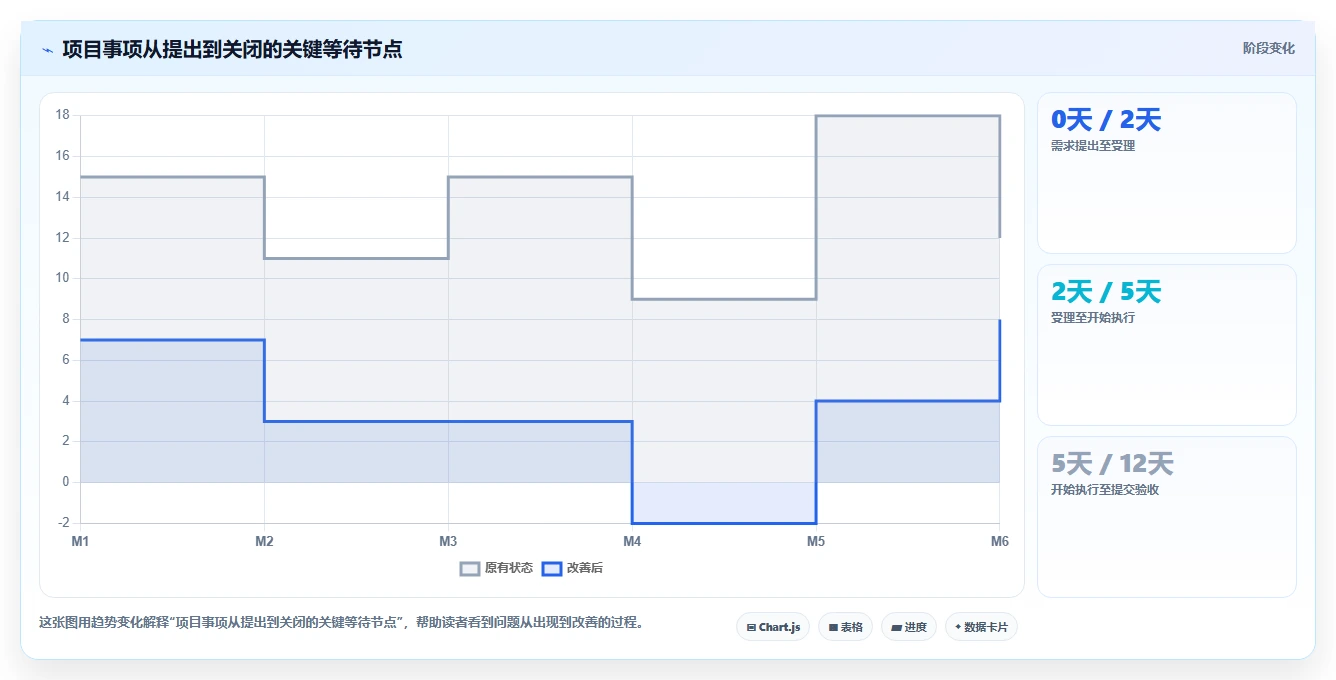This screenshot has height=680, width=1336.
Task: Select the 进度 tag chip
Action: [908, 627]
